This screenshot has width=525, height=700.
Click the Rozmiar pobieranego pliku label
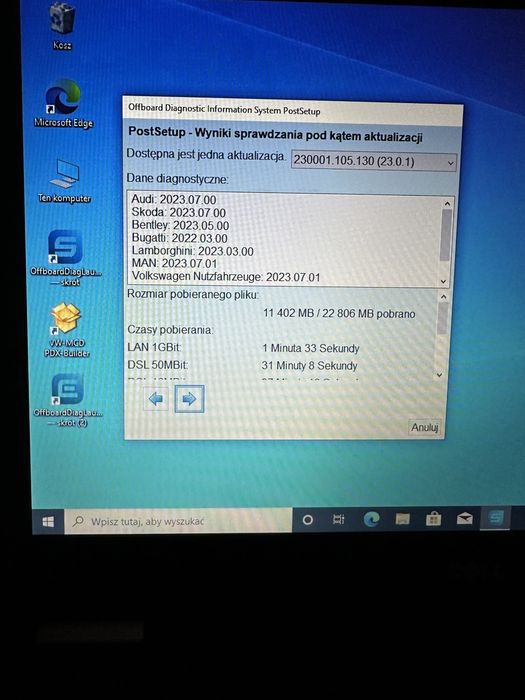click(x=193, y=295)
